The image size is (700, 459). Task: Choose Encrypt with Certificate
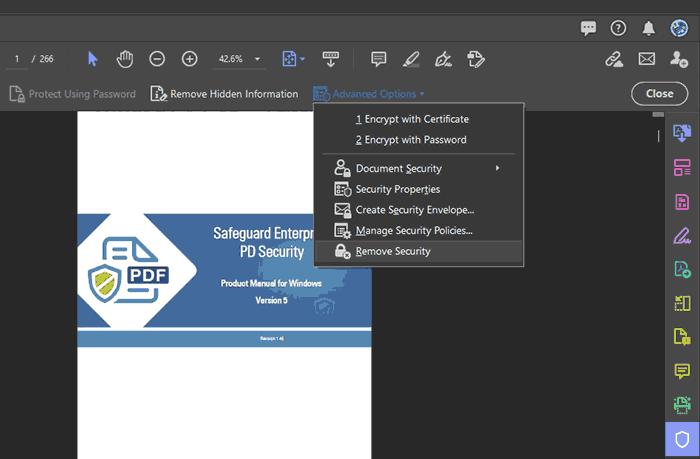pos(419,119)
